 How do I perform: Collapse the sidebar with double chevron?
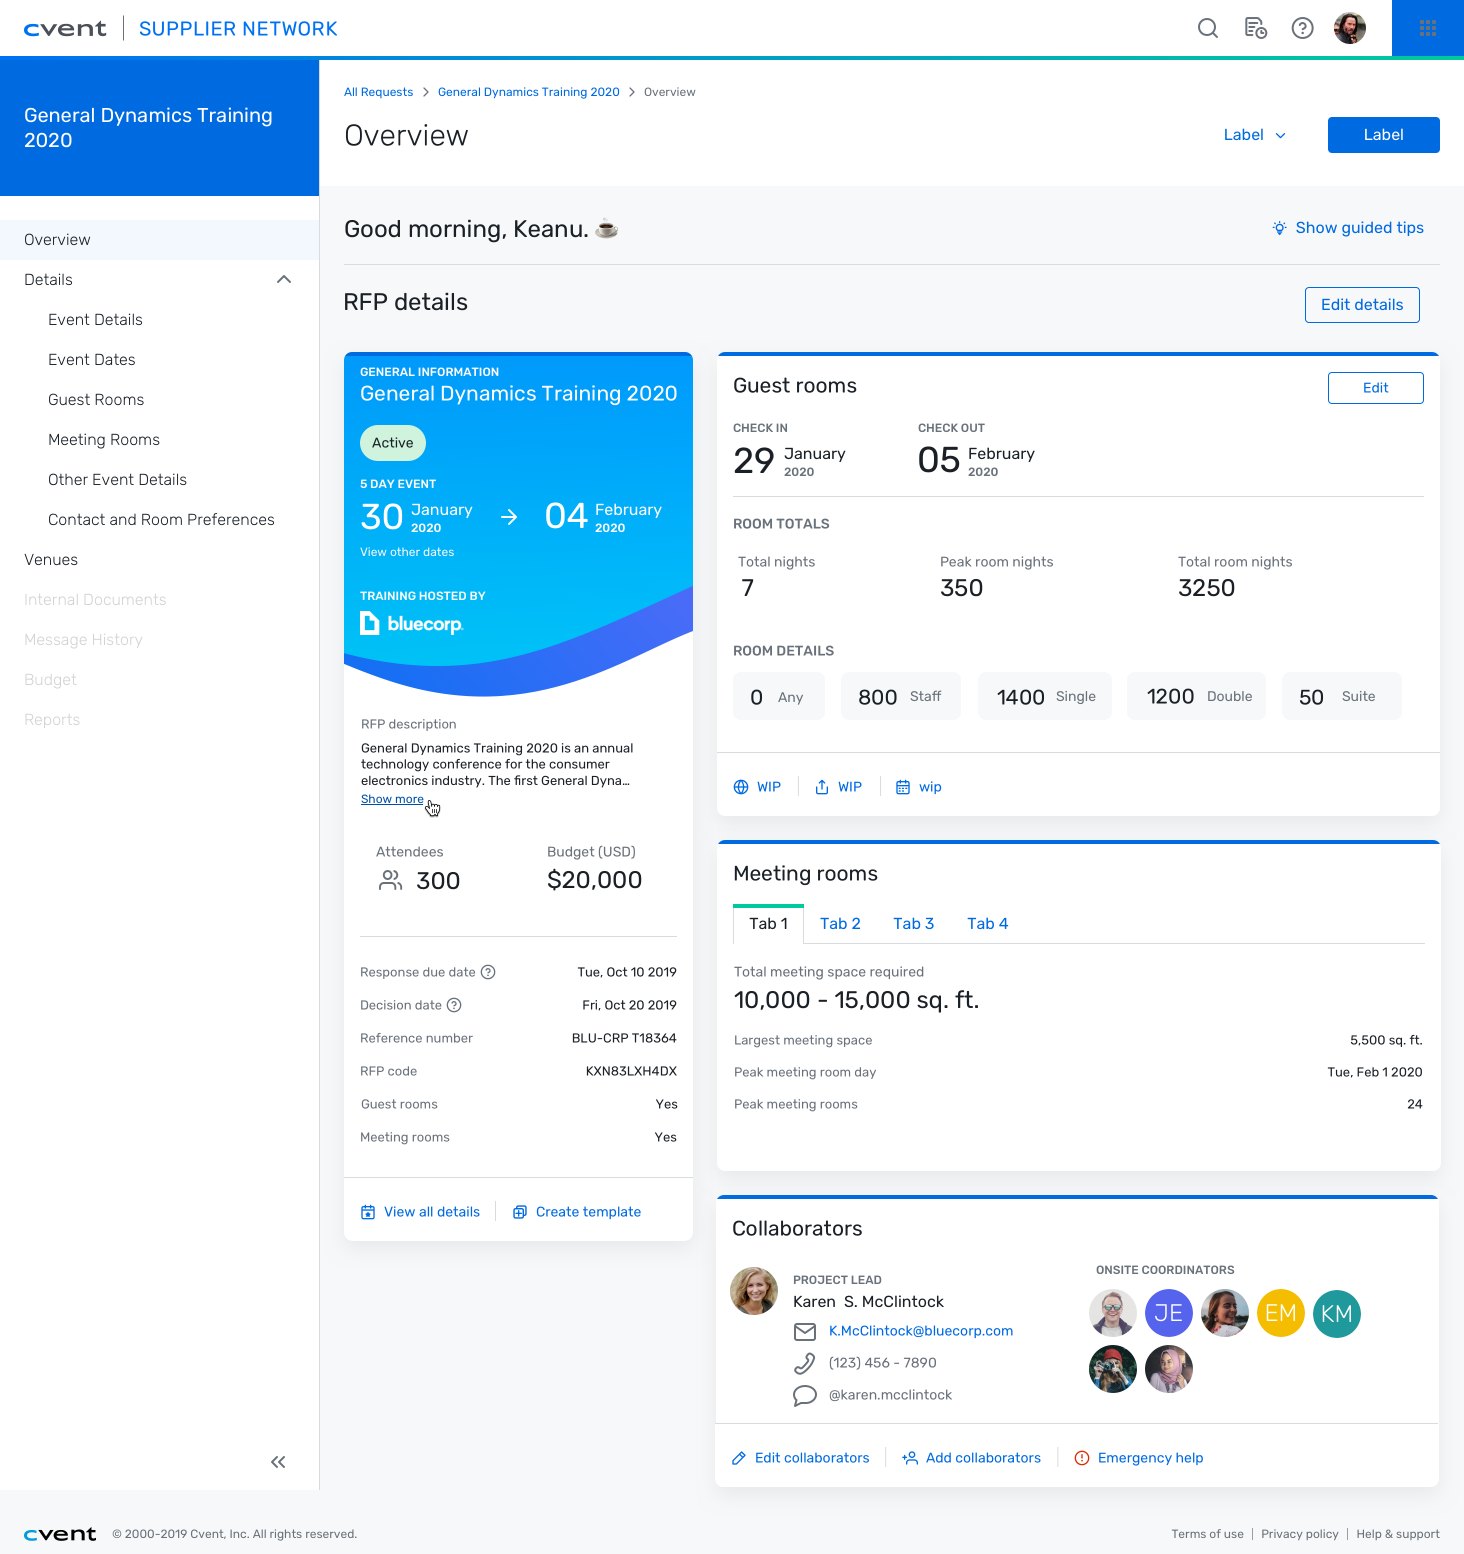click(x=278, y=1462)
